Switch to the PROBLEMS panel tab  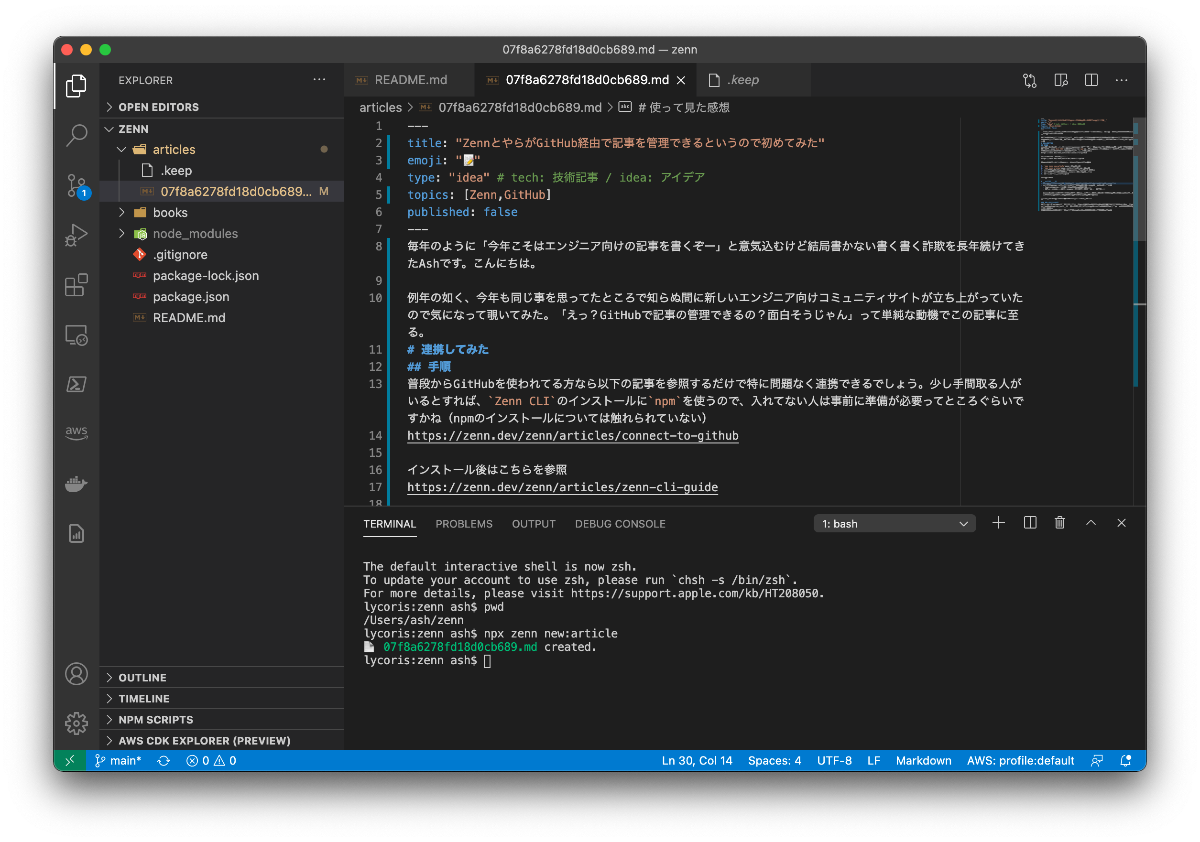point(464,524)
